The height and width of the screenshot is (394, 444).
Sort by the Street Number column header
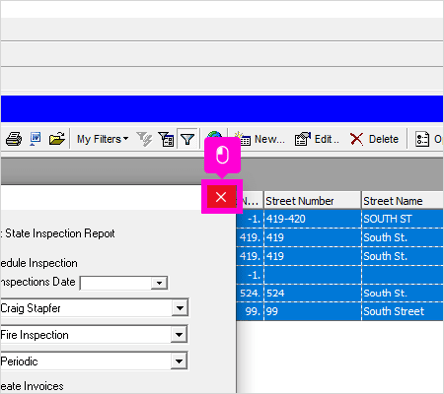tap(312, 201)
